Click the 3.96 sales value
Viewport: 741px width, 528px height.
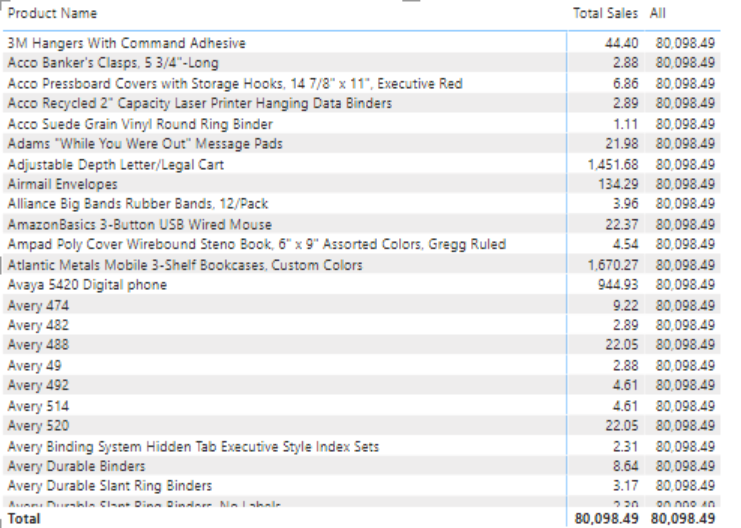click(625, 204)
